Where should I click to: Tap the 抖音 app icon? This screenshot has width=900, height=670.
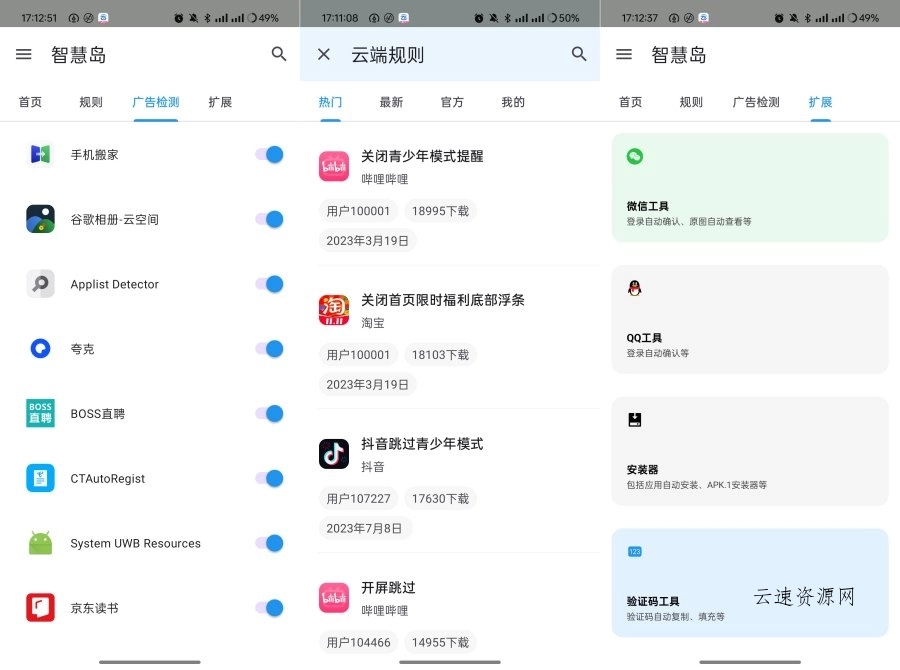tap(333, 455)
